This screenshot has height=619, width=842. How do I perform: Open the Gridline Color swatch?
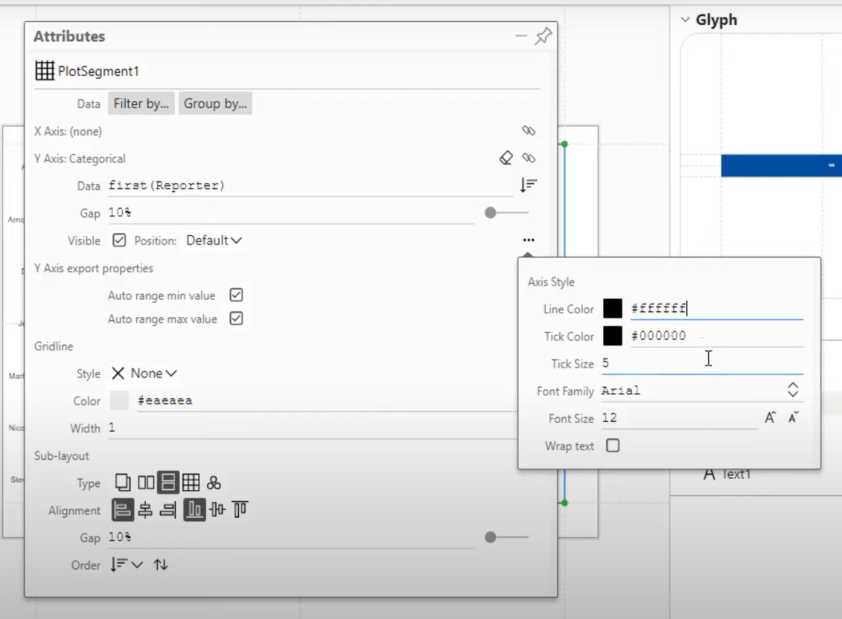(x=119, y=400)
